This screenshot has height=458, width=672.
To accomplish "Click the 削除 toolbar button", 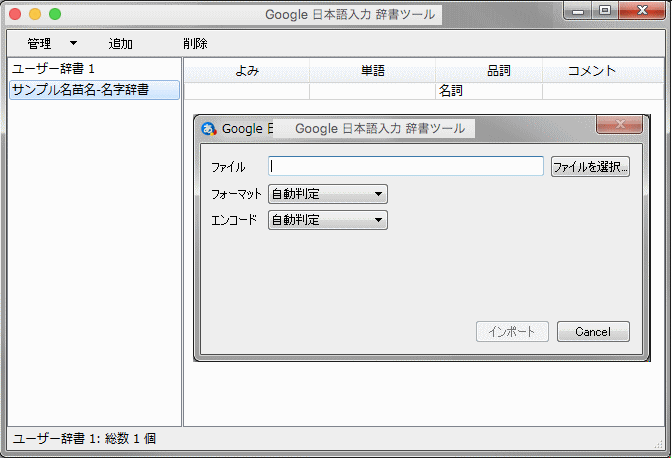I will click(x=195, y=43).
